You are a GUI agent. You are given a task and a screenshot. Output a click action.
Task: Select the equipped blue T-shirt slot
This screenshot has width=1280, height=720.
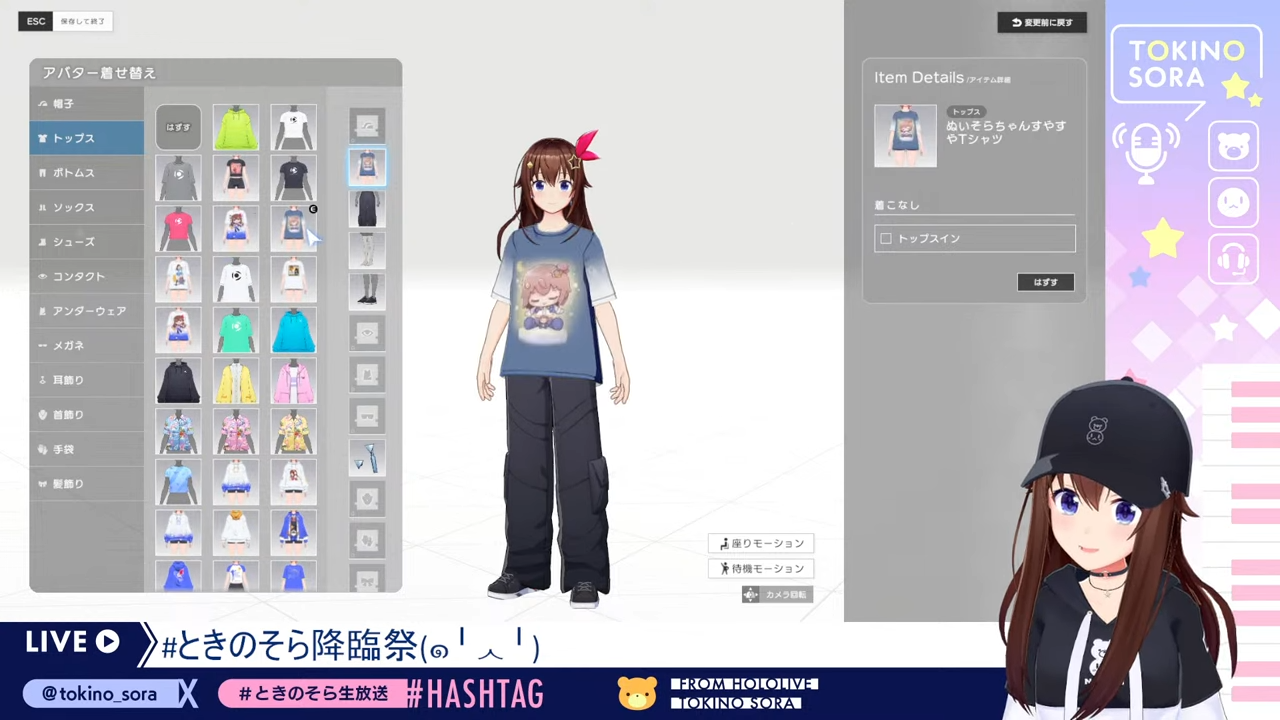(367, 167)
